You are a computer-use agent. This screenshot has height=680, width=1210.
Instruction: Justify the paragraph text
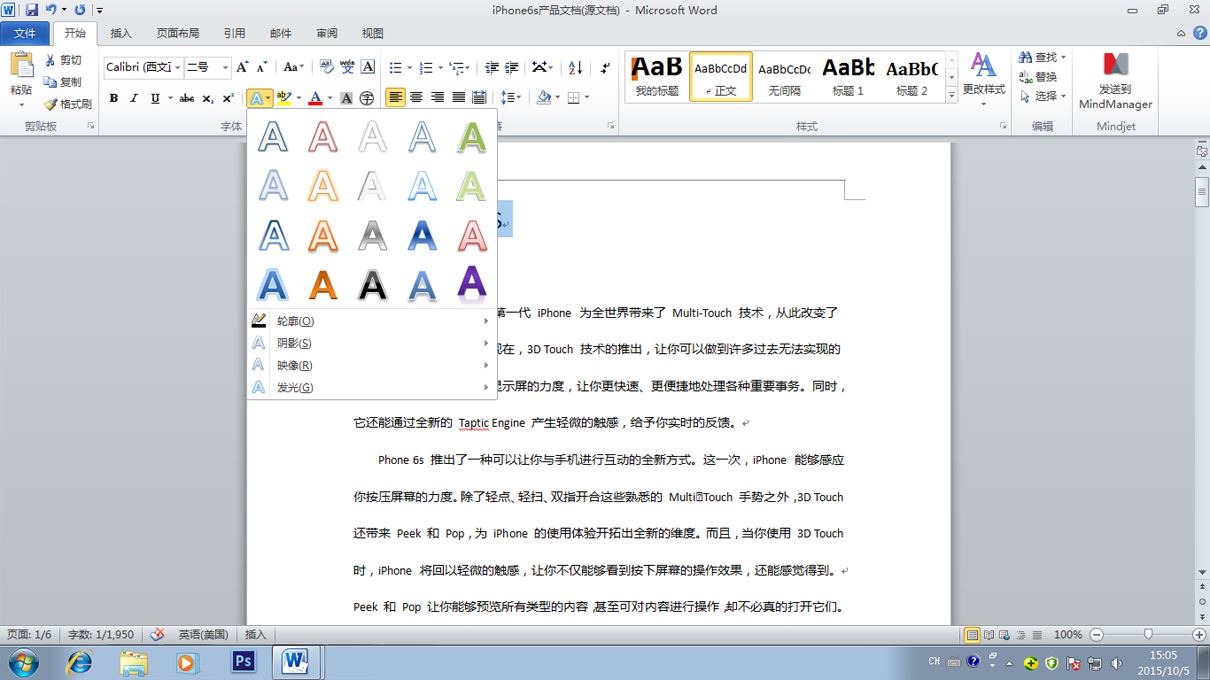[458, 98]
